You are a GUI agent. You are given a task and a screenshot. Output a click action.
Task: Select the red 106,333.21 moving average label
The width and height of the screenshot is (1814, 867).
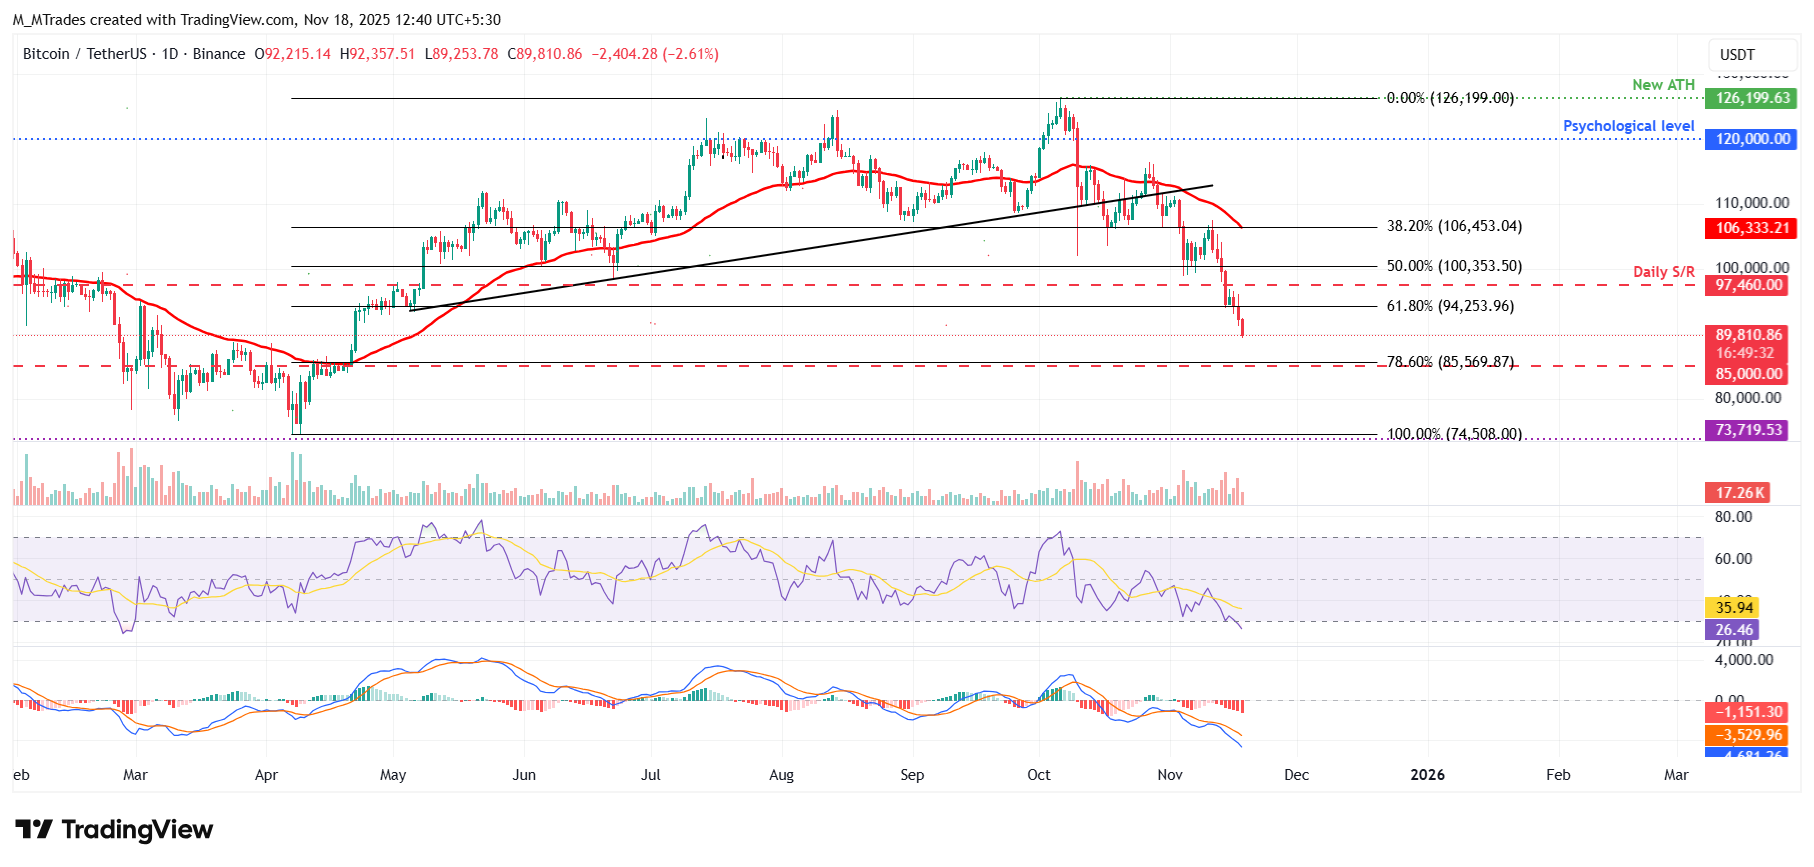1752,228
